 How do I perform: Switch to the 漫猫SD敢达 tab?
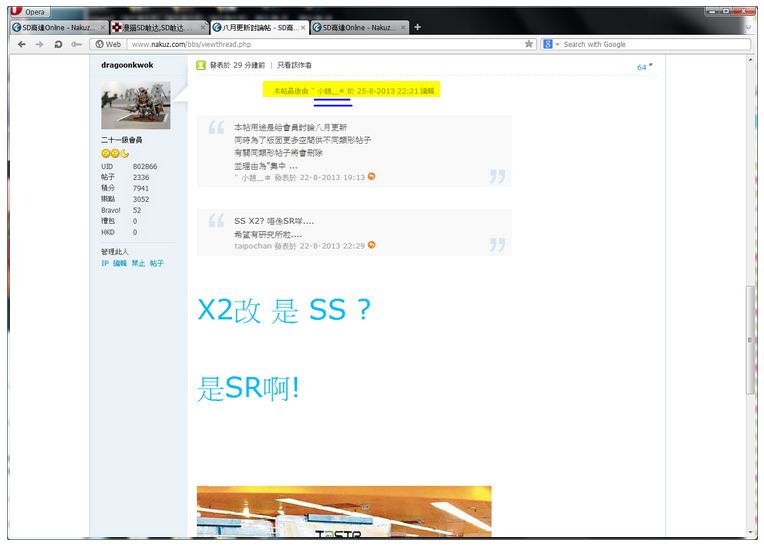154,27
